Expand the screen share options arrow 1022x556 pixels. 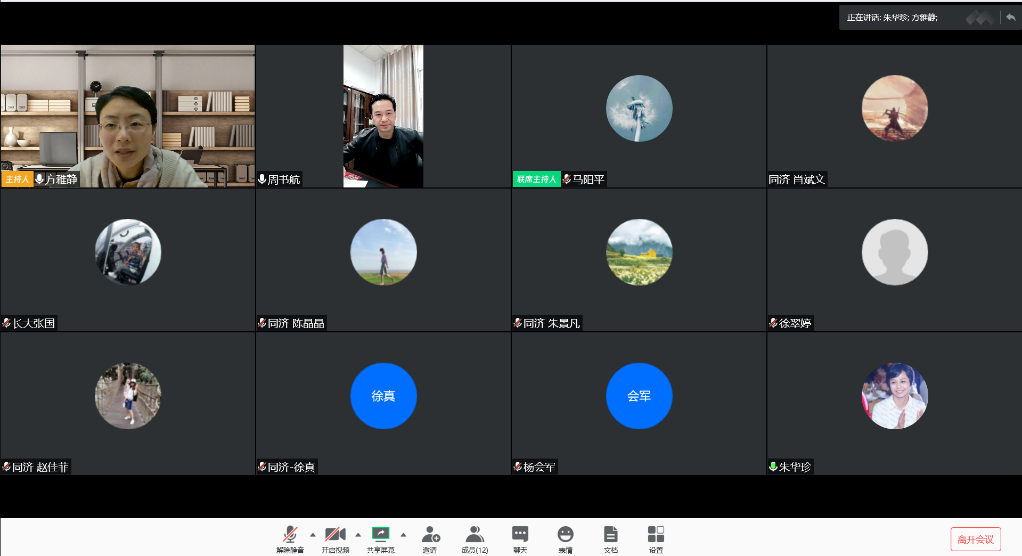click(x=403, y=534)
